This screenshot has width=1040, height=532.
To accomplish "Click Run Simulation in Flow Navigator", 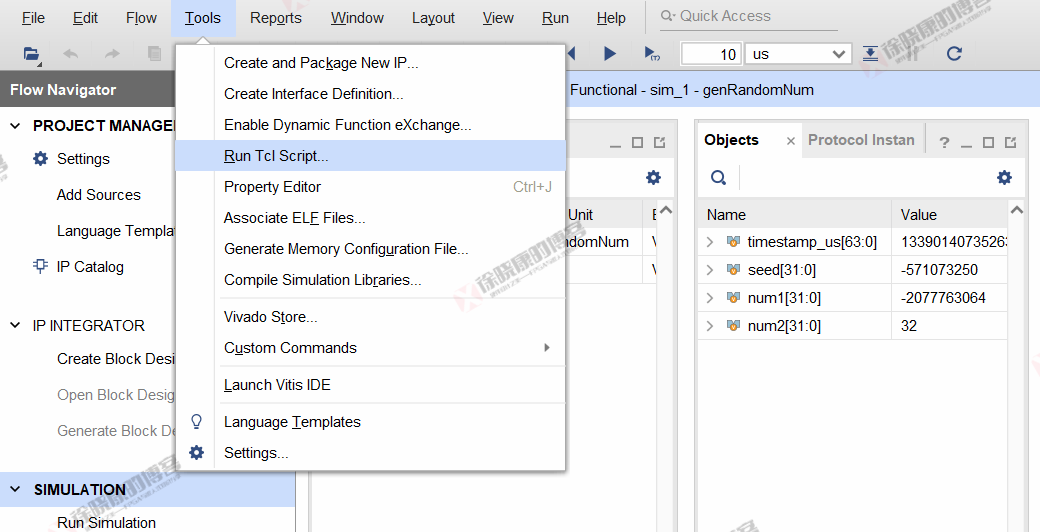I will [106, 522].
